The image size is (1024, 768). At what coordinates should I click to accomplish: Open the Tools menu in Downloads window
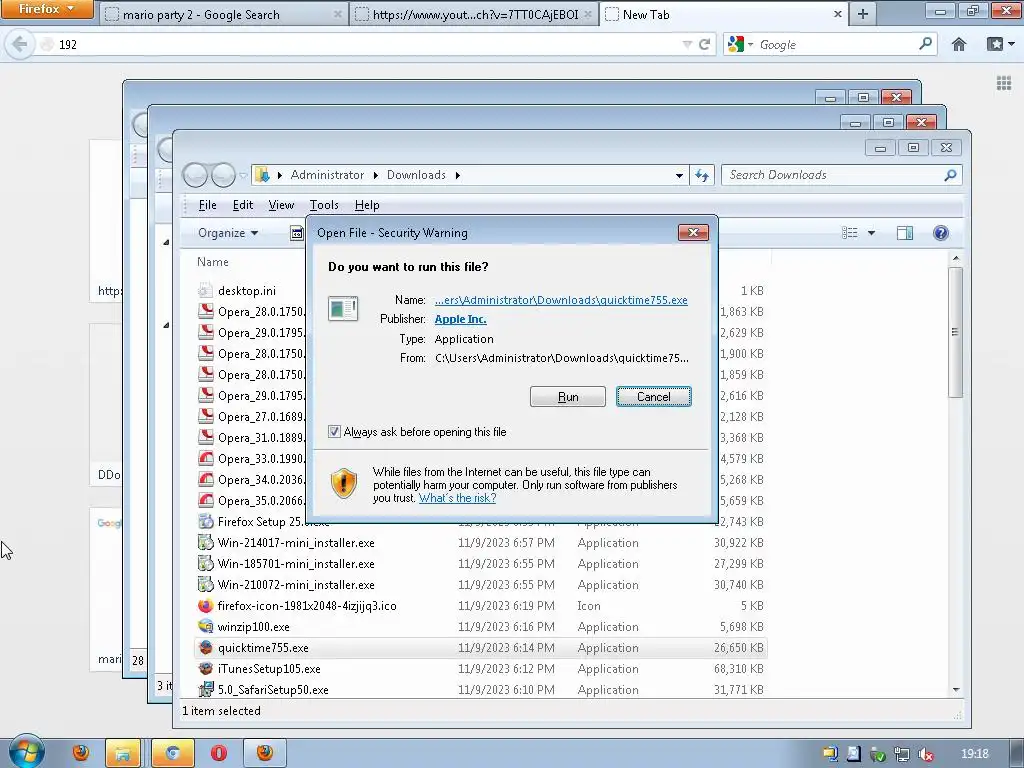pyautogui.click(x=324, y=205)
